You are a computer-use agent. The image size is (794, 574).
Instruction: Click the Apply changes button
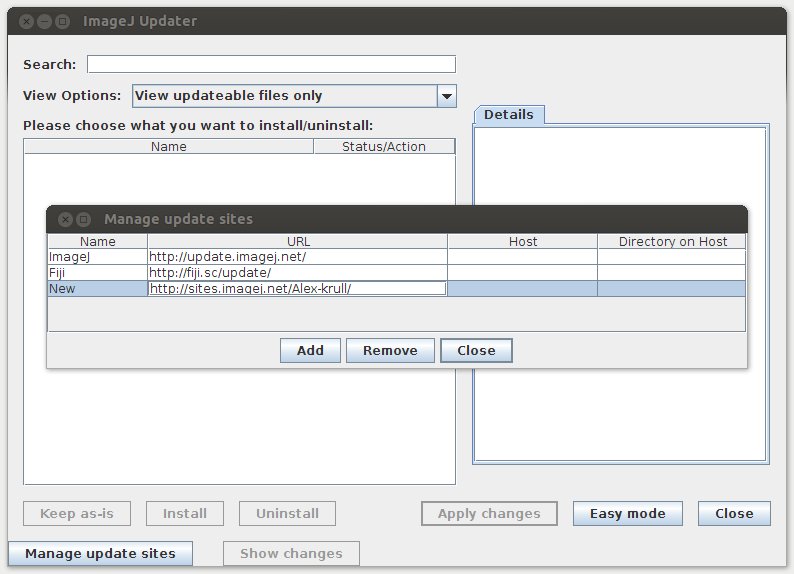489,513
